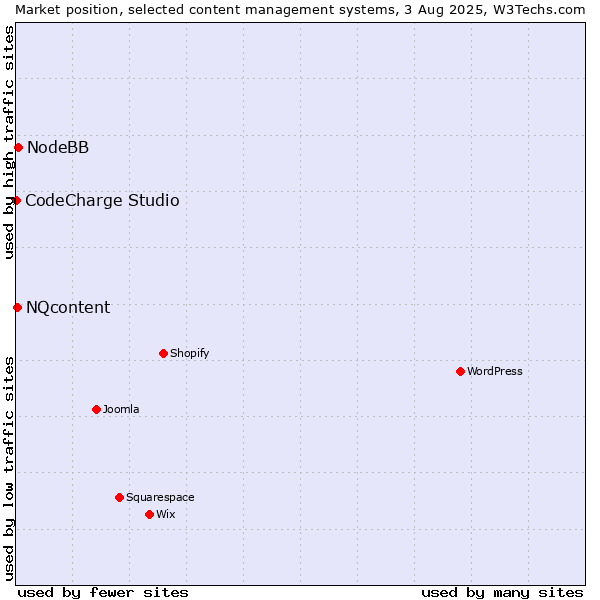This screenshot has height=600, width=600.
Task: Select the CodeCharge Studio label
Action: (102, 201)
